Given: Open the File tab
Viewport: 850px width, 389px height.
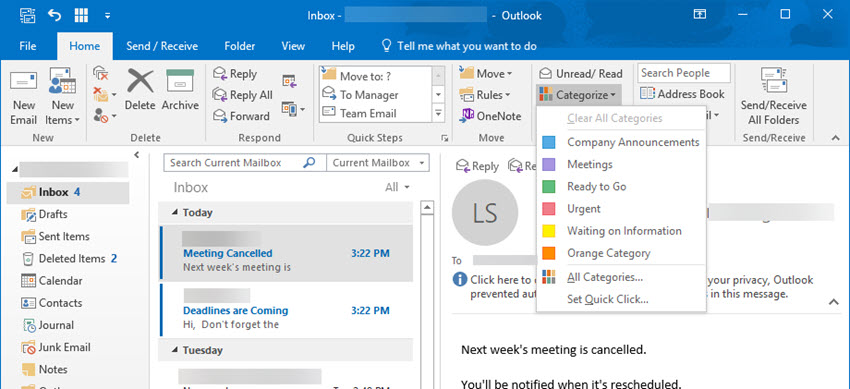Looking at the screenshot, I should (x=28, y=46).
